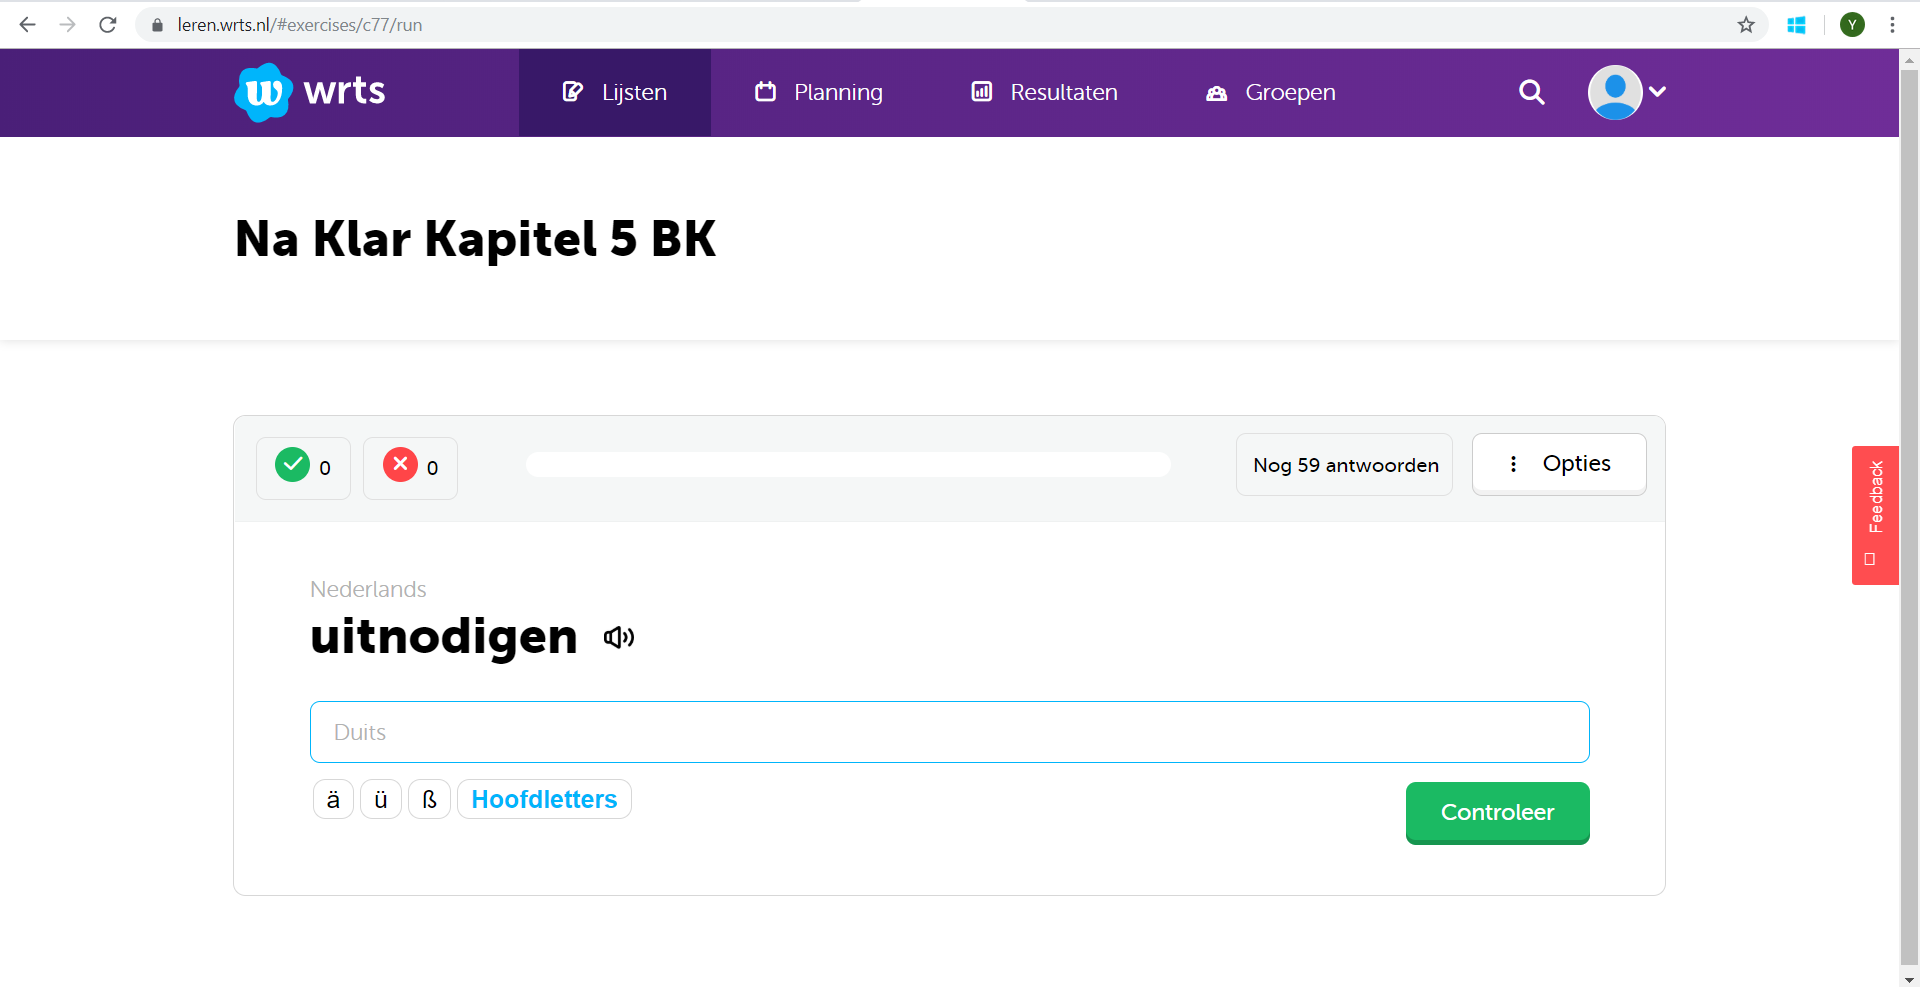The width and height of the screenshot is (1920, 987).
Task: Click the browser forward arrow
Action: click(x=67, y=25)
